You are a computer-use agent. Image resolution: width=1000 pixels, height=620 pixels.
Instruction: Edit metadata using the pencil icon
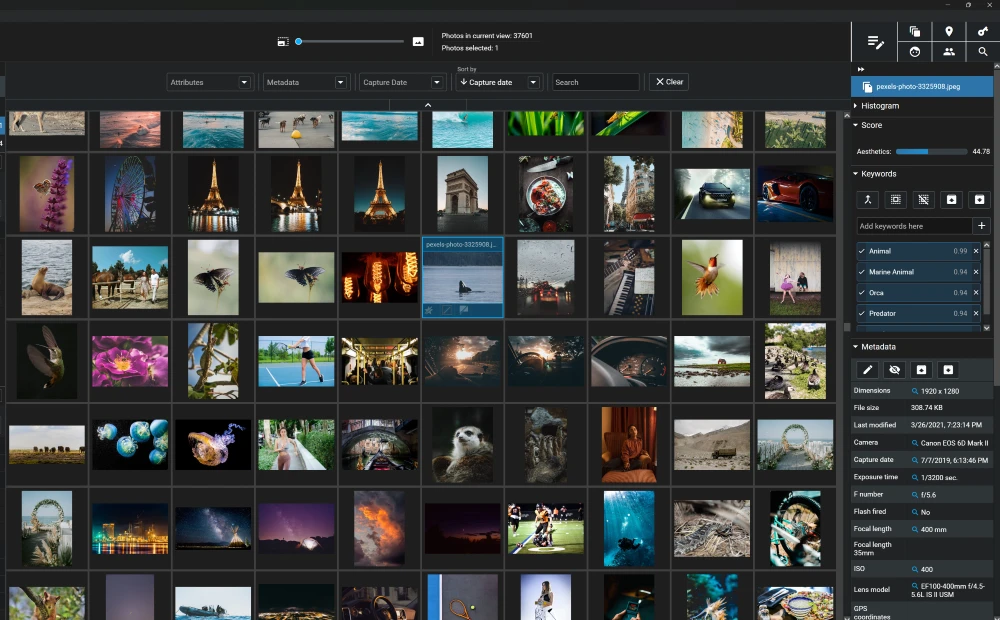[867, 370]
